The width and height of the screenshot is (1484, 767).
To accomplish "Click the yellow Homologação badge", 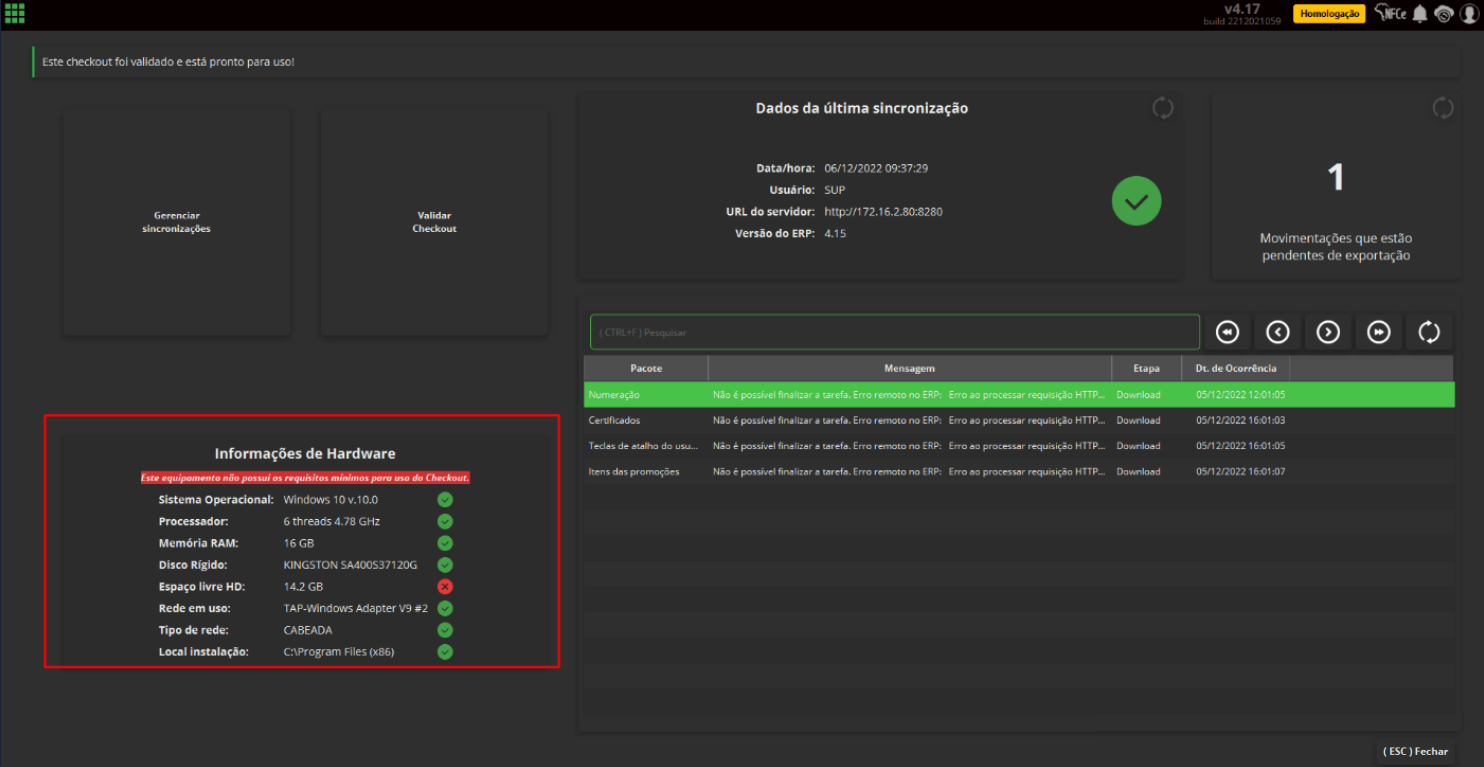I will click(x=1328, y=14).
